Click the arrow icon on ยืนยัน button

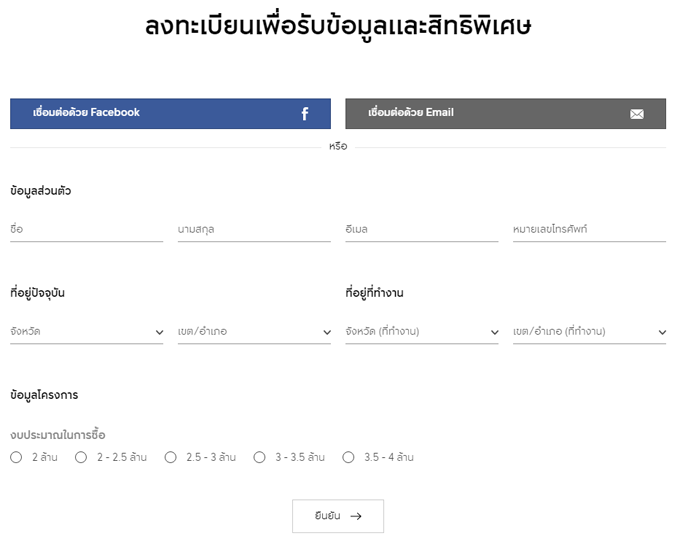coord(356,516)
